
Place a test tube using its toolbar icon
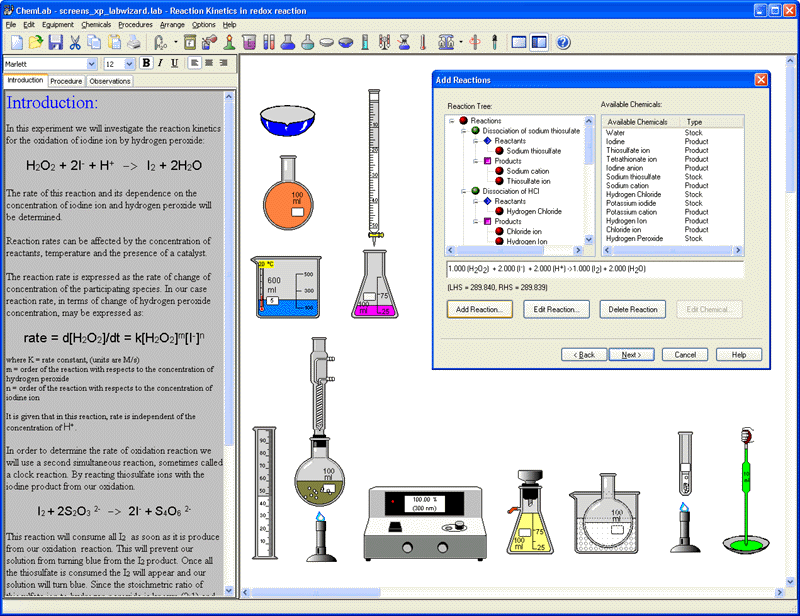(x=270, y=42)
